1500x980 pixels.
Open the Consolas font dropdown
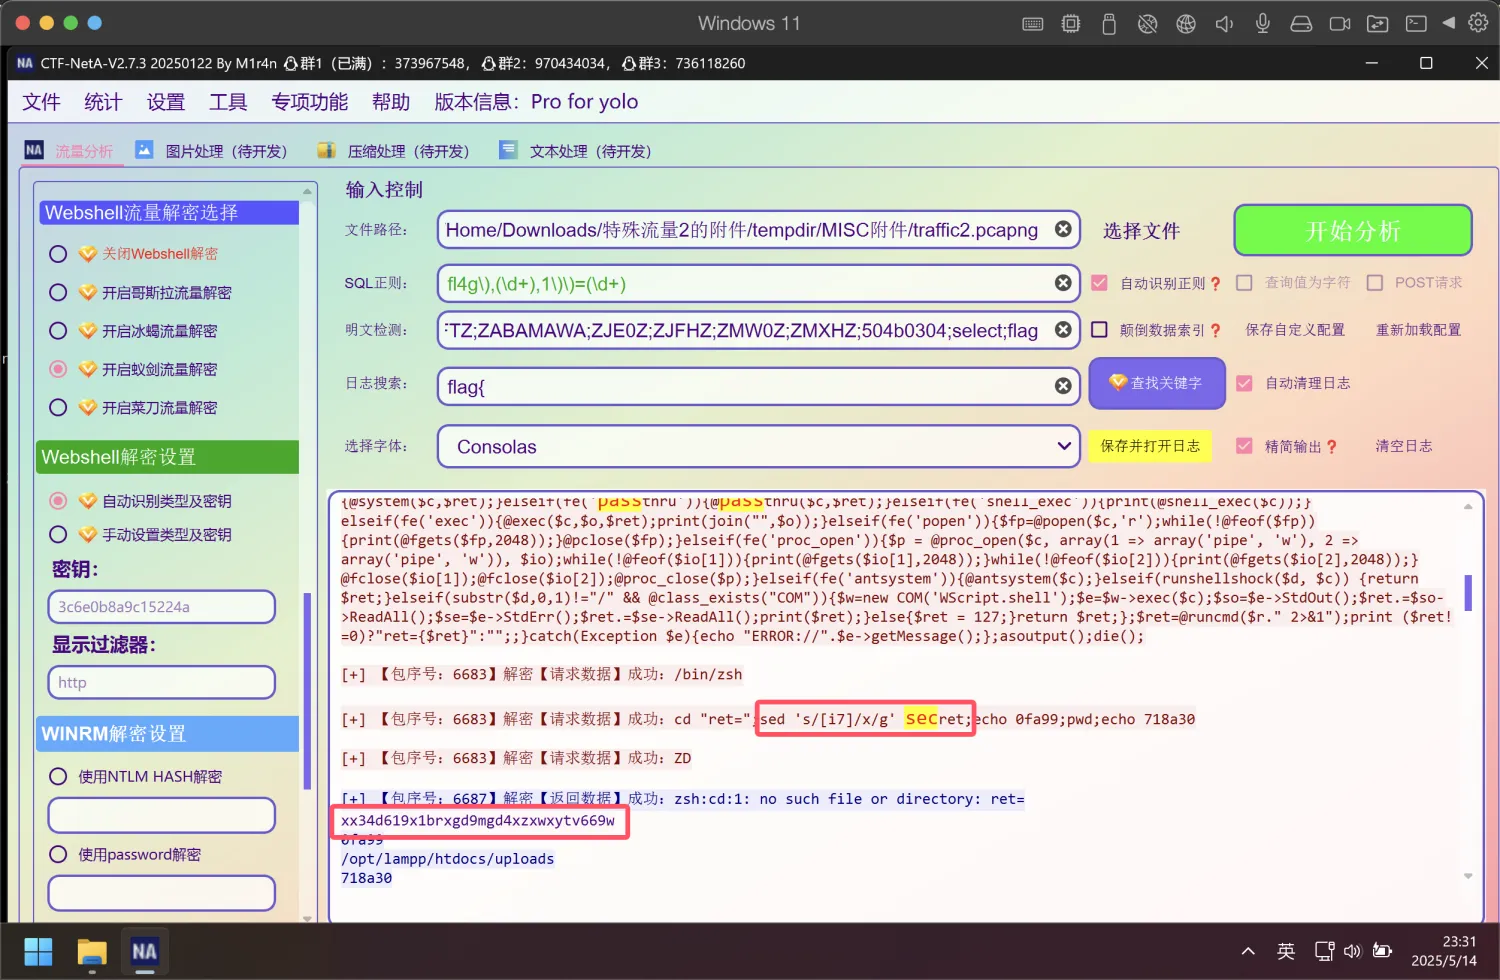tap(759, 446)
